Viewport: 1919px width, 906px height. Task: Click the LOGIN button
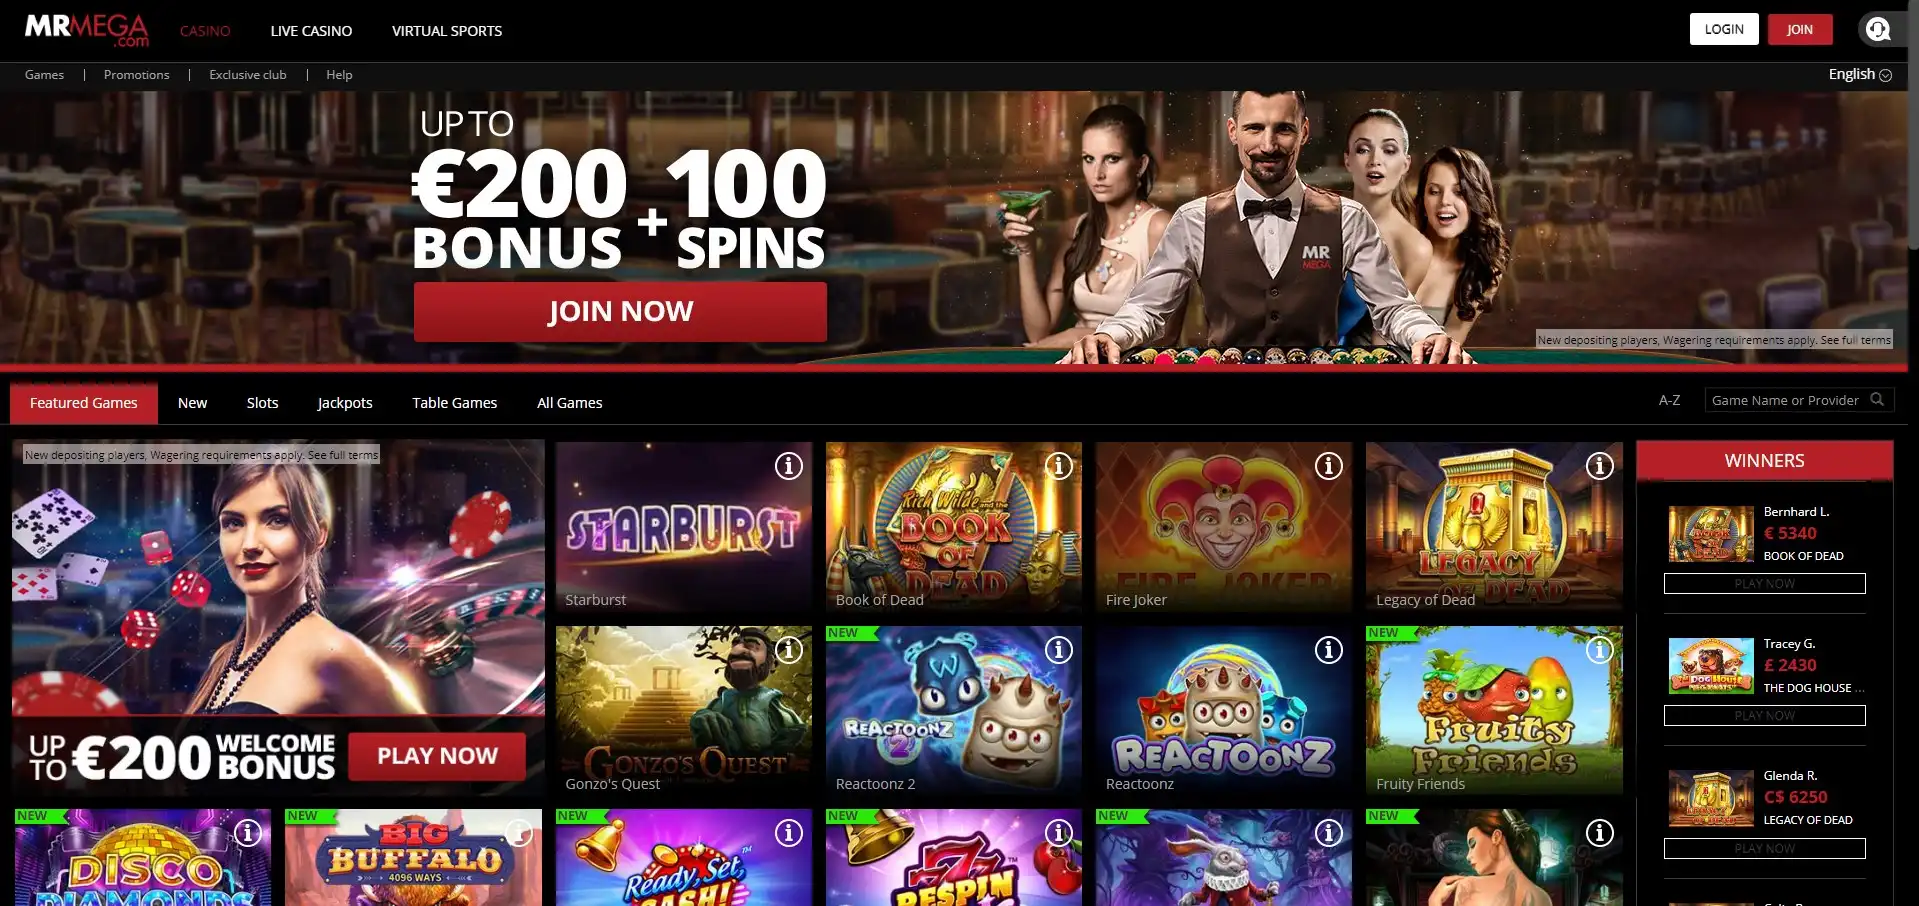1724,29
